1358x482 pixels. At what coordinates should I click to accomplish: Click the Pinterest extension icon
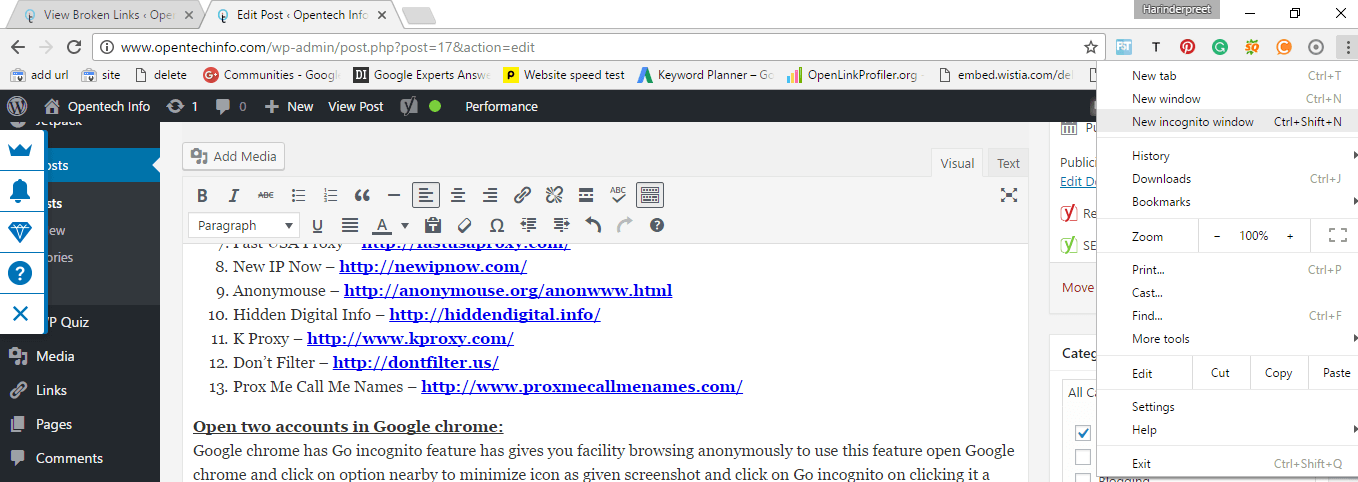[x=1187, y=47]
